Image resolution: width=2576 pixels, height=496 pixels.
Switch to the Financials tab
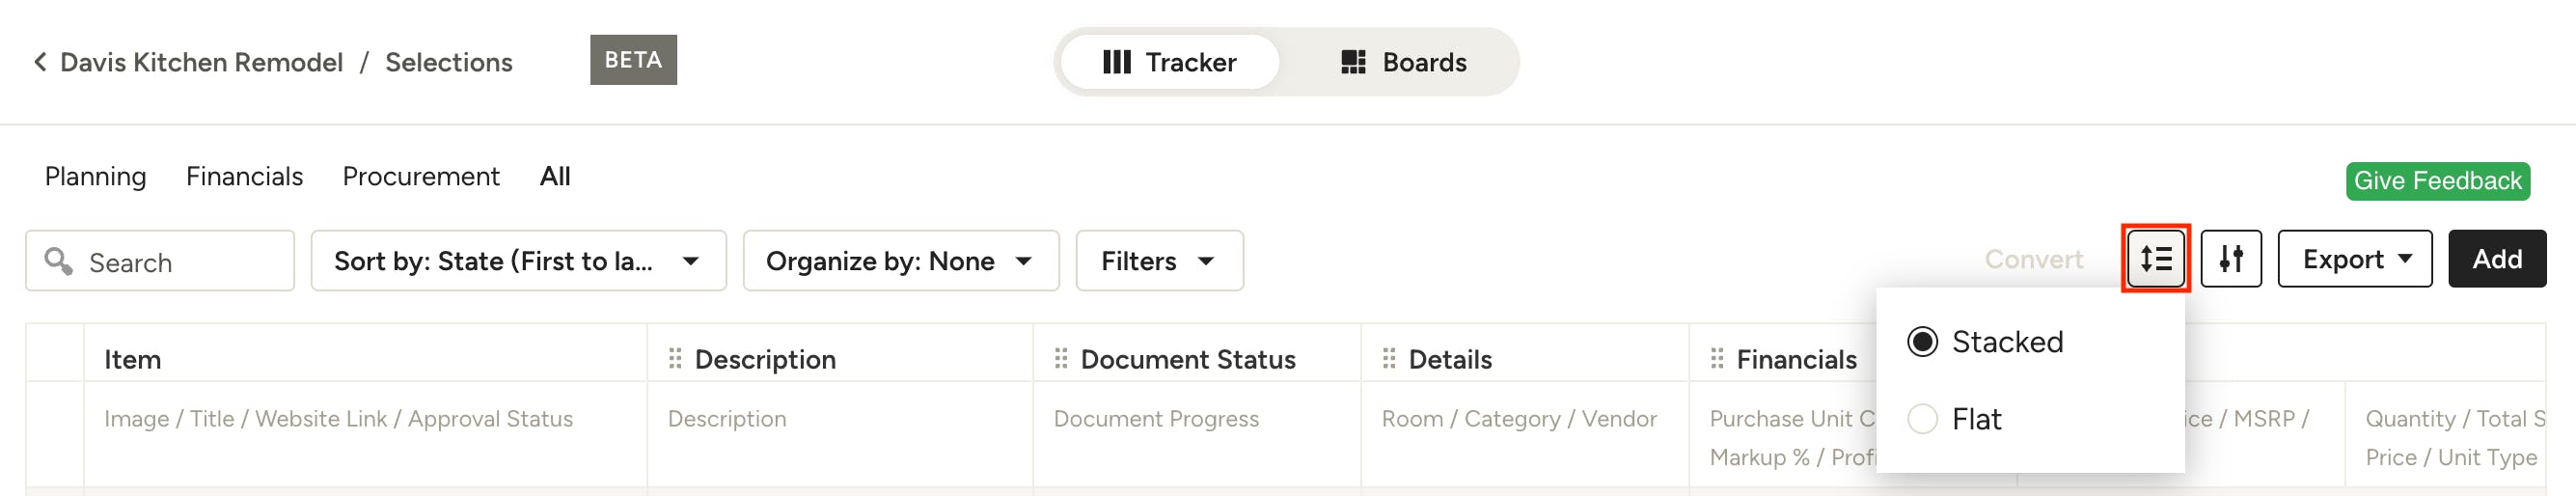coord(244,177)
